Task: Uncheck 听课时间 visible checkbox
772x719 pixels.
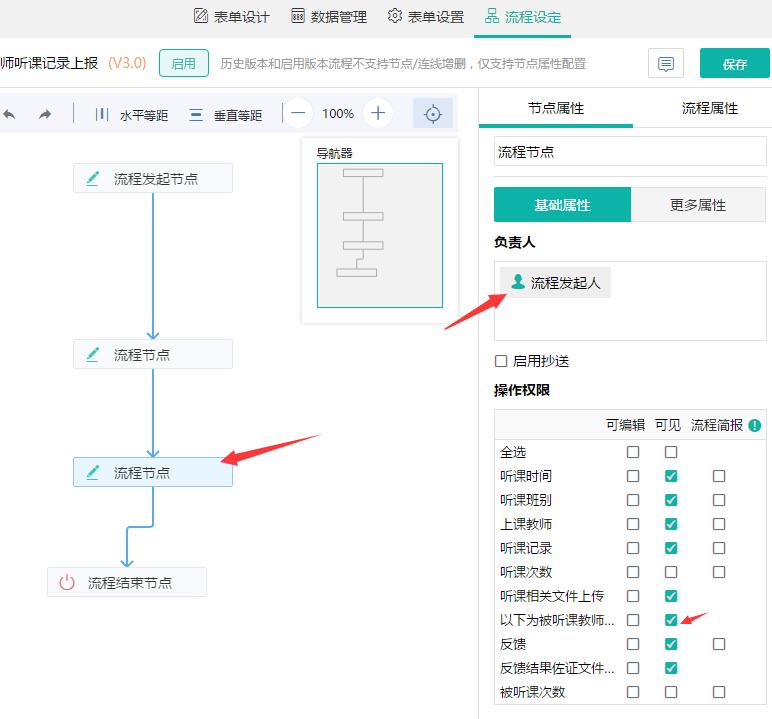Action: (x=671, y=476)
